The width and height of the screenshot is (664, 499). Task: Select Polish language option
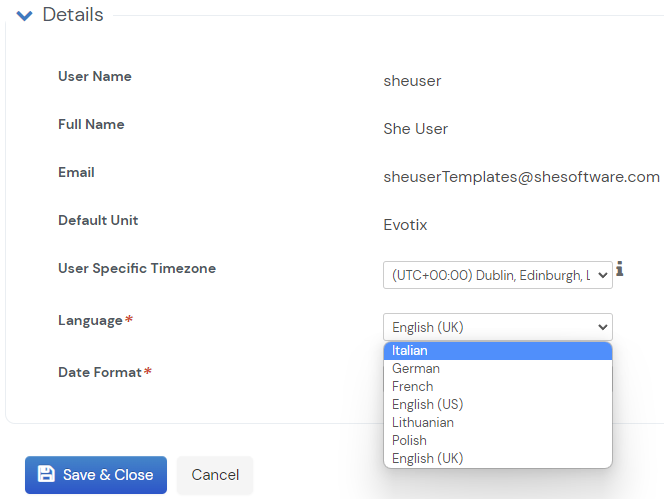pos(497,441)
